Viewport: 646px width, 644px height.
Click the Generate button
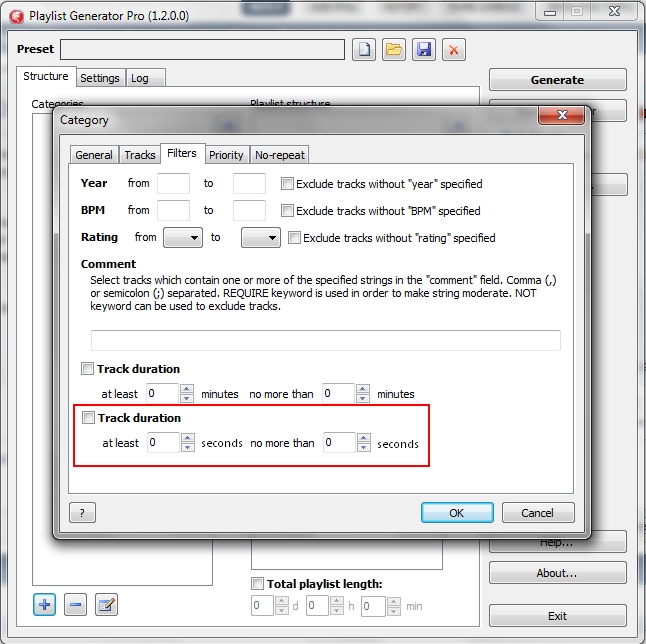point(557,80)
